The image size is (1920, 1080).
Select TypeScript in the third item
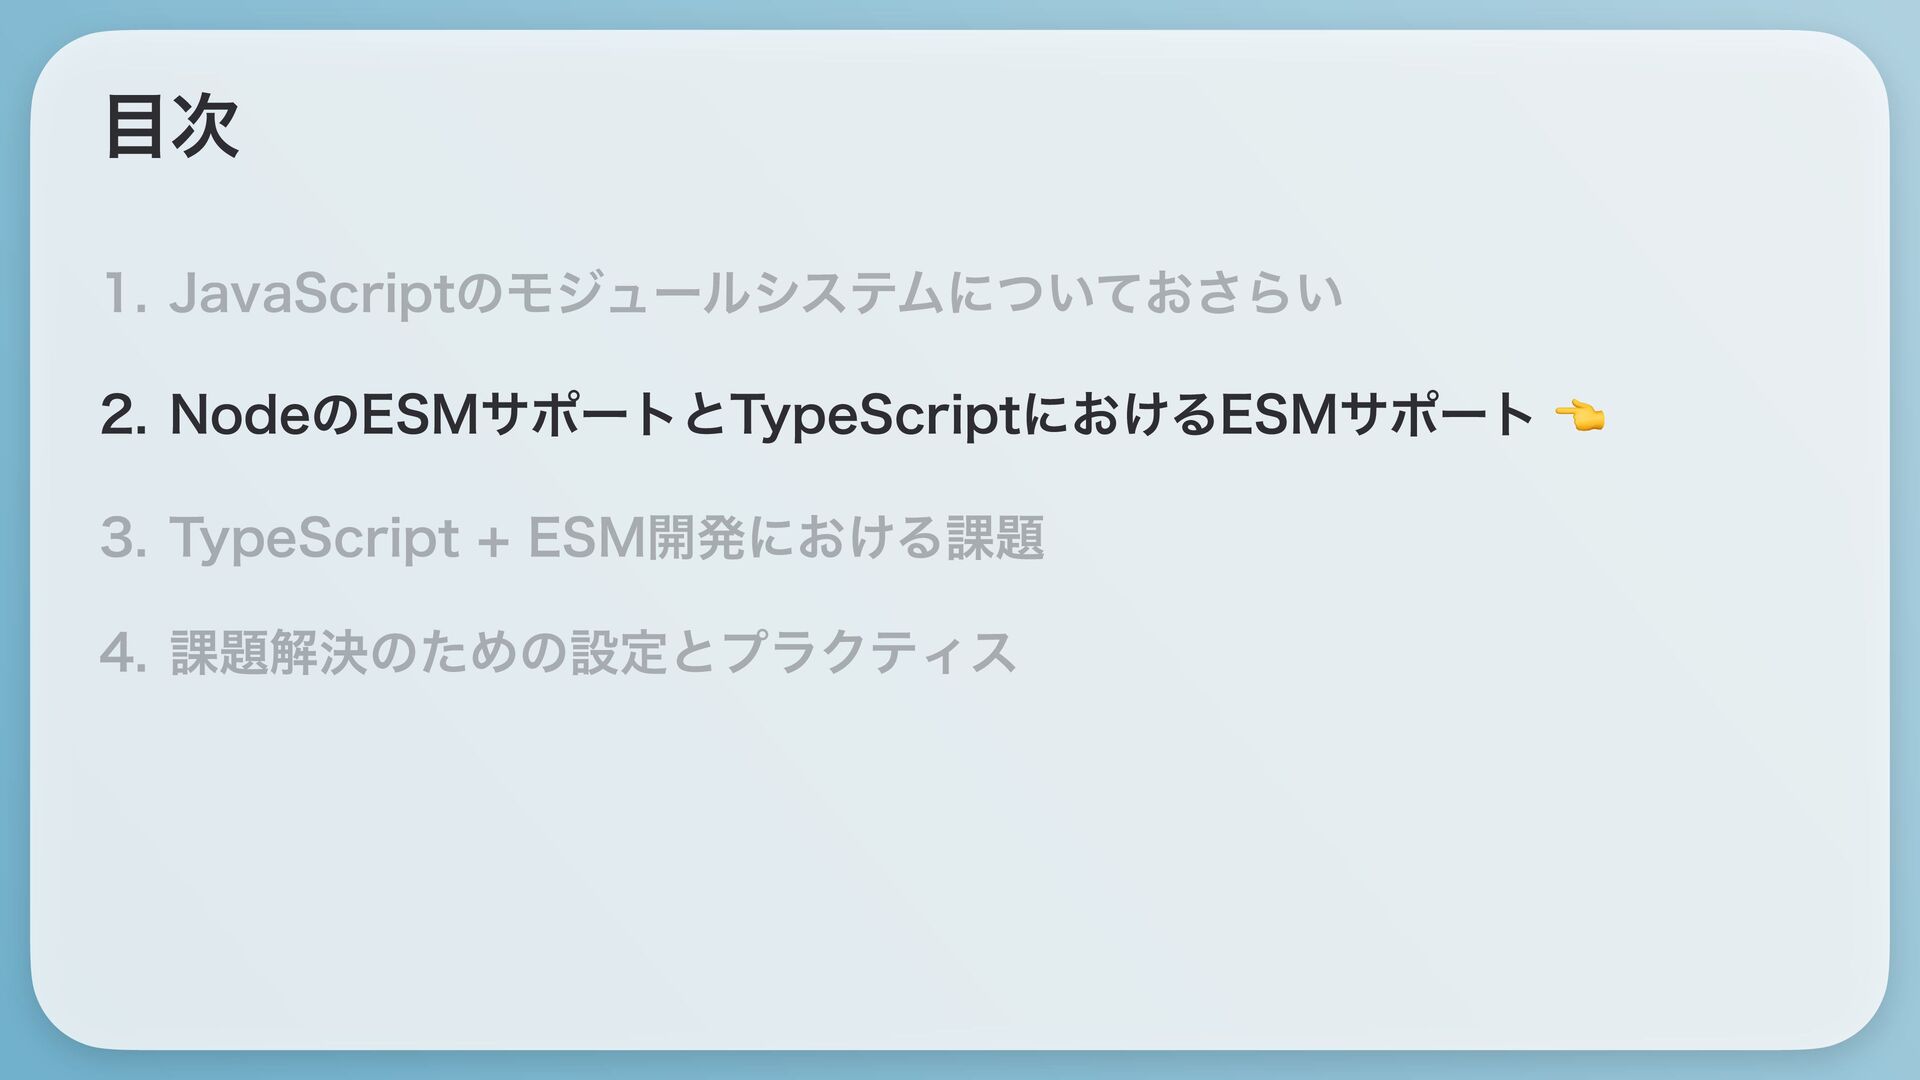click(314, 540)
